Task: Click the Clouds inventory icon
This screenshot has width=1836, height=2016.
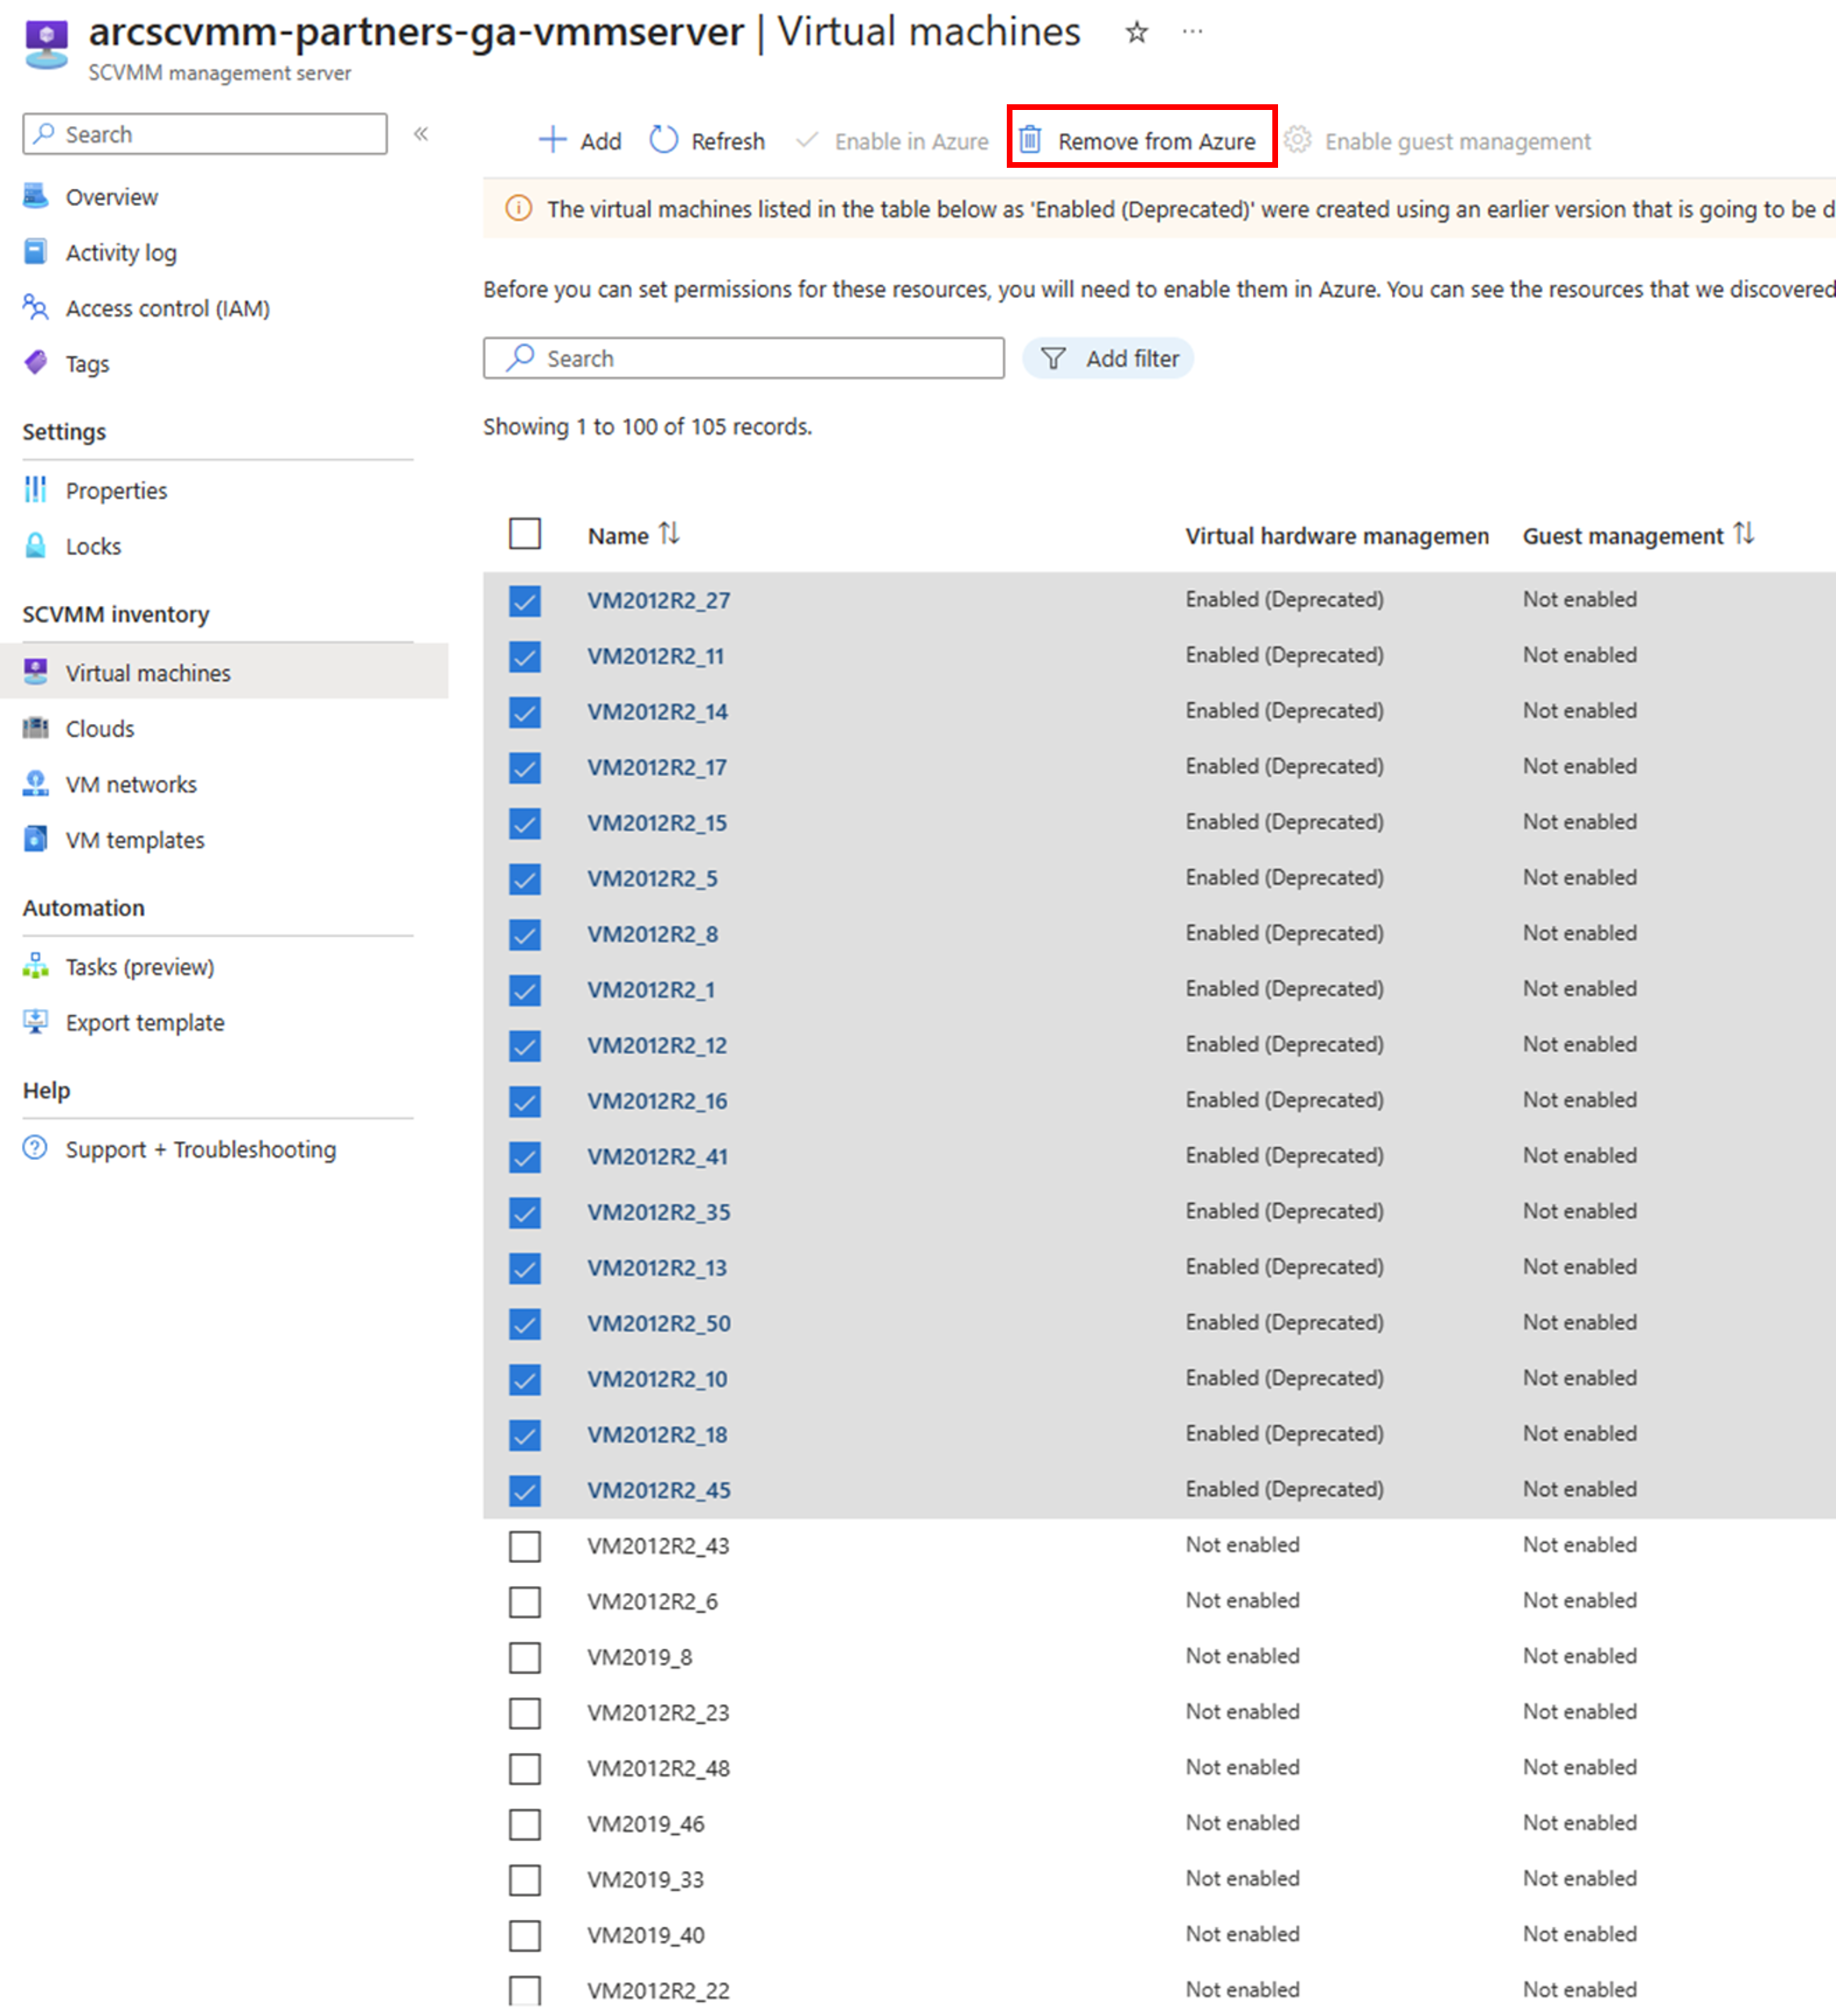Action: coord(33,727)
